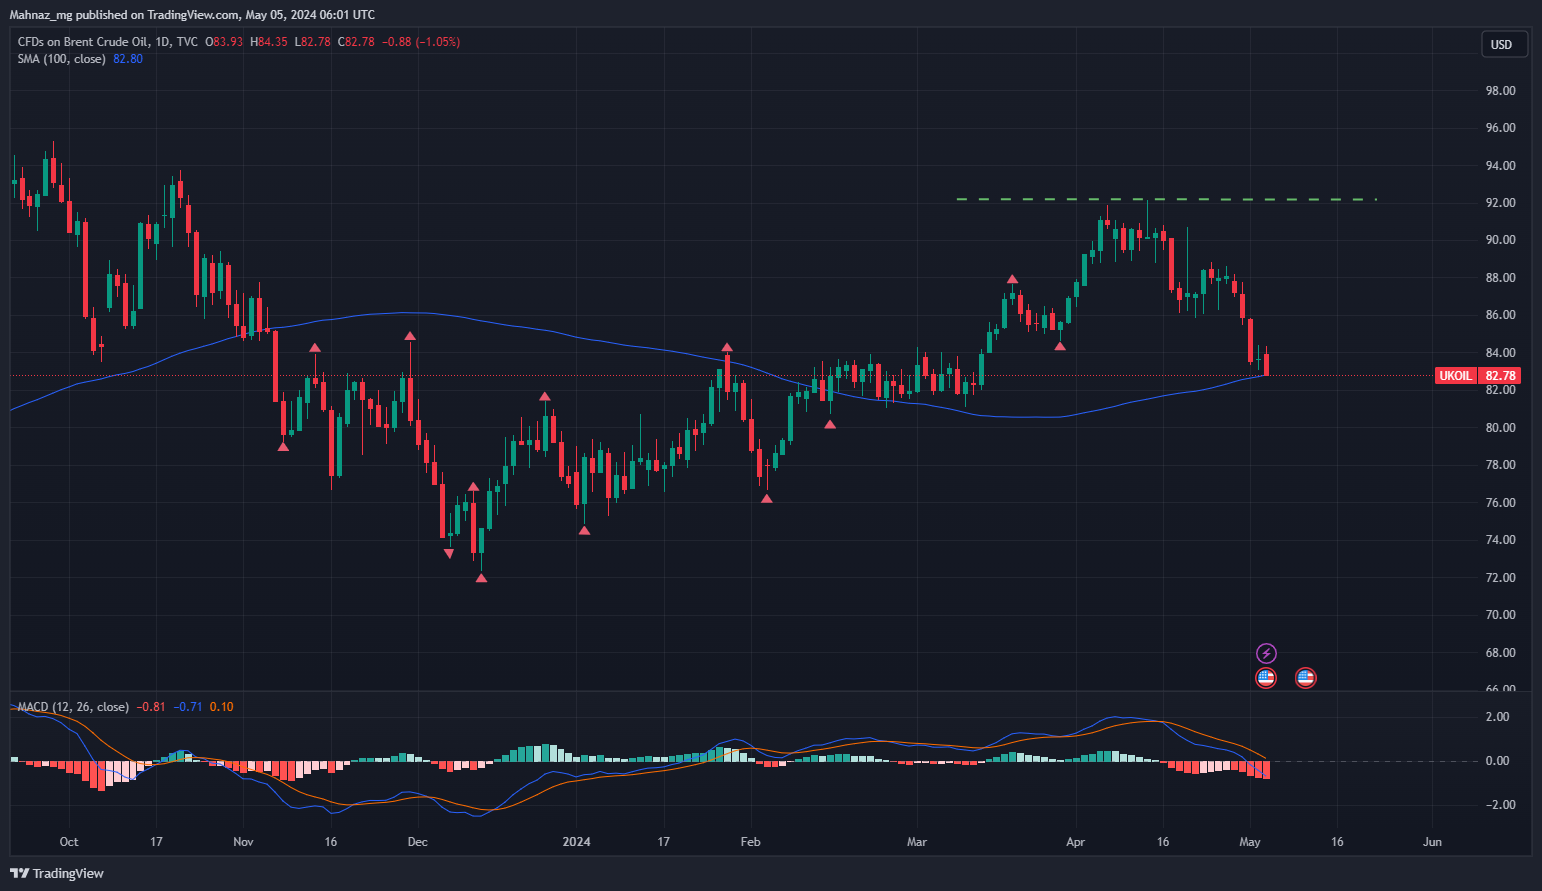Viewport: 1542px width, 891px height.
Task: Select the green dashed horizontal line near 92
Action: pos(1166,200)
